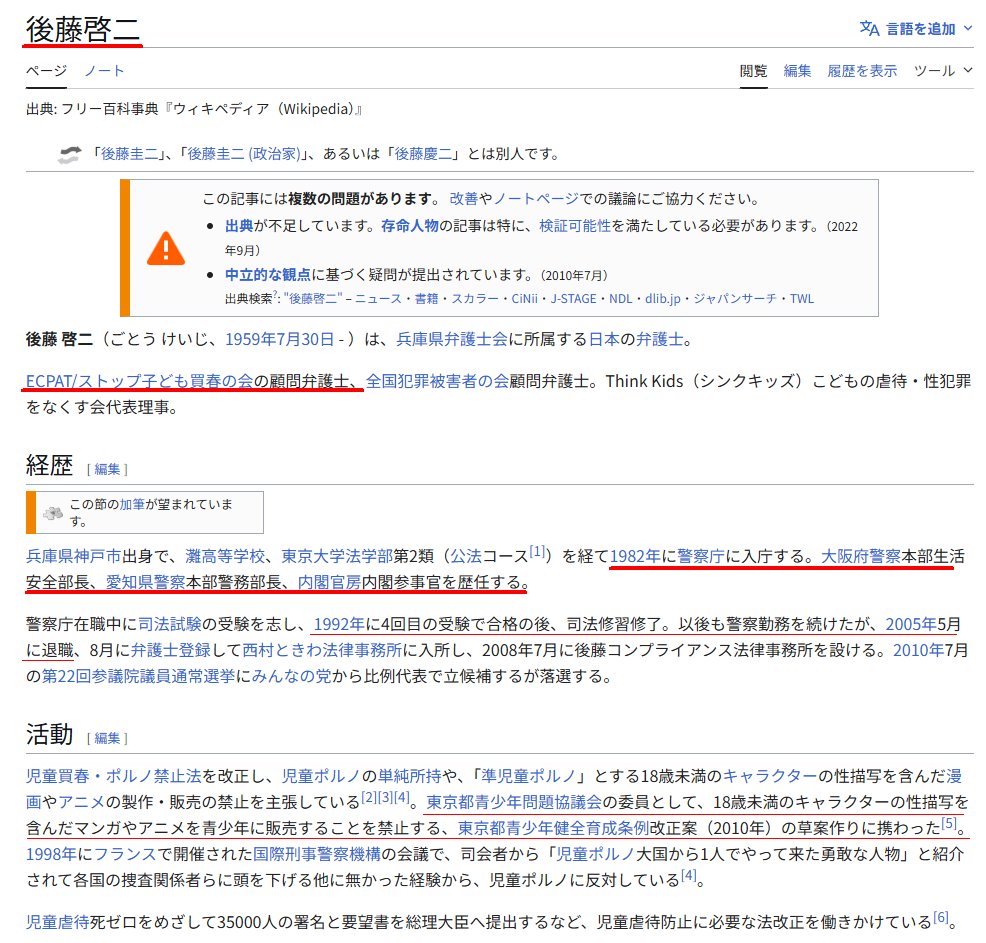Open the 東京大学法学部 link

337,556
